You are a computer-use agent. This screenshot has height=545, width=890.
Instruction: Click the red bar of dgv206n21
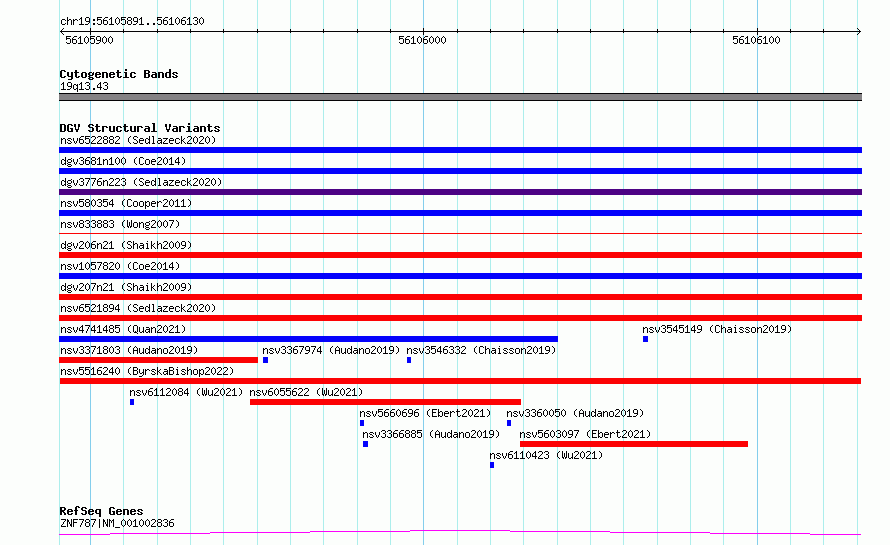click(460, 255)
